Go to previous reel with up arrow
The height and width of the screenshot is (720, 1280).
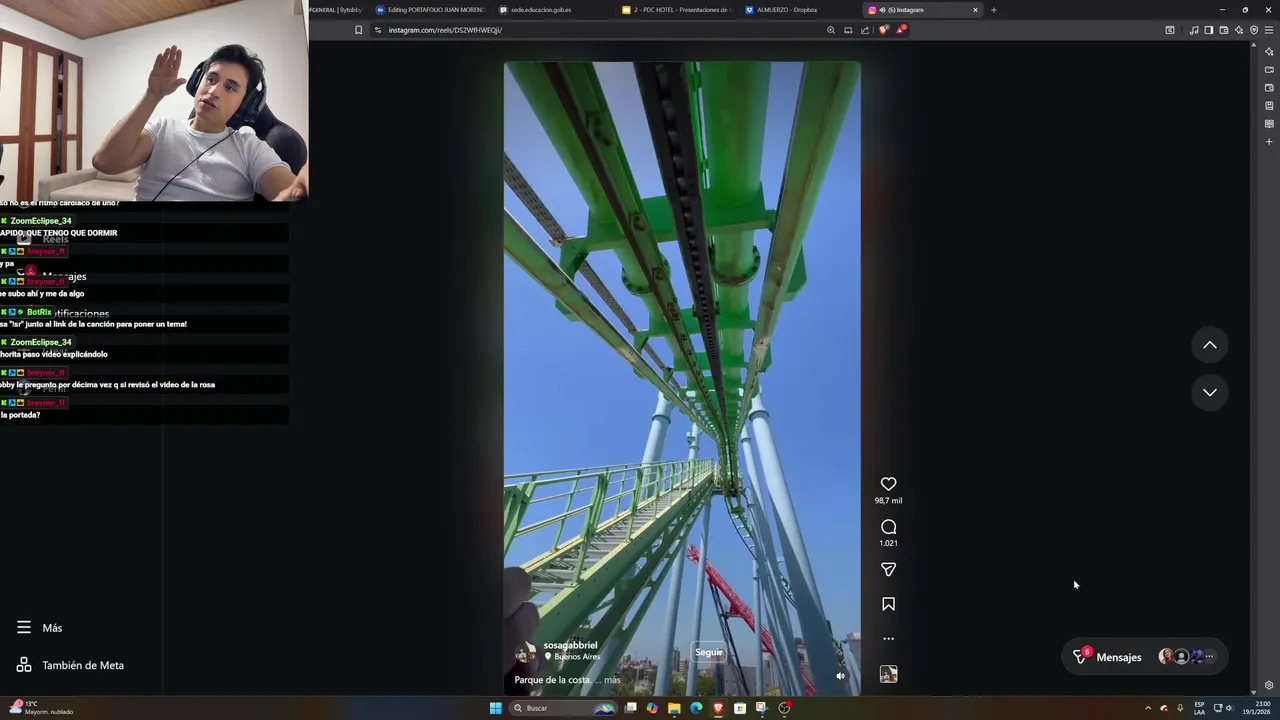(x=1209, y=345)
